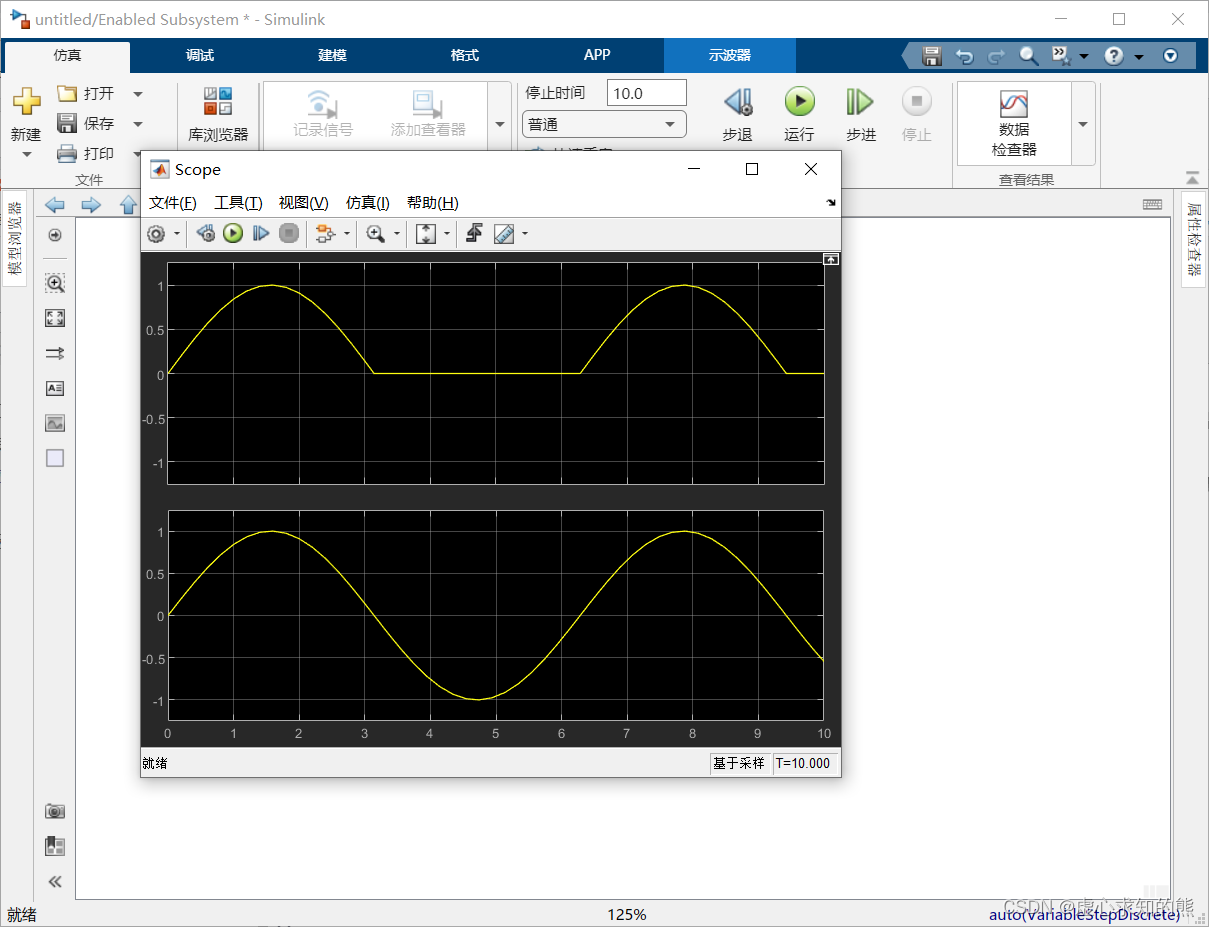1209x927 pixels.
Task: Click the 步进 step forward button
Action: [860, 114]
